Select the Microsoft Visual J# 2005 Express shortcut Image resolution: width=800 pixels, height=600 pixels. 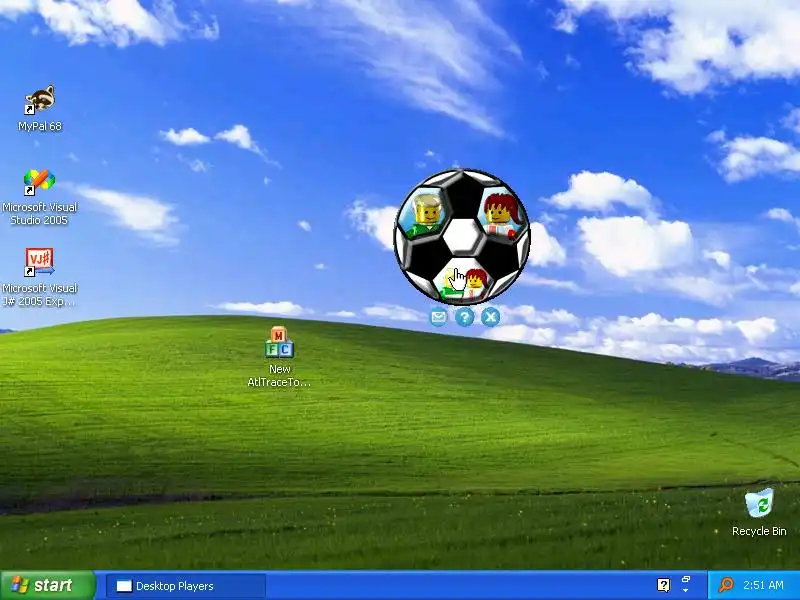(x=39, y=278)
